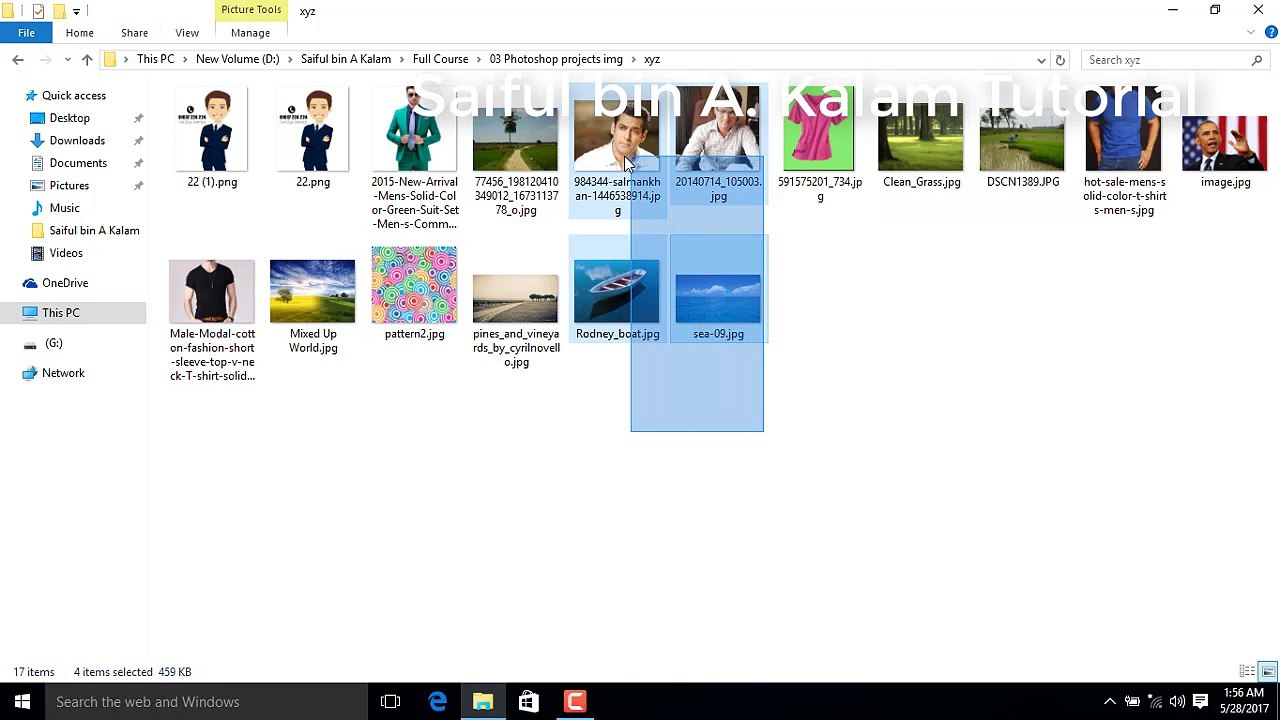
Task: Select the Male-Modal black t-shirt file
Action: pos(212,320)
